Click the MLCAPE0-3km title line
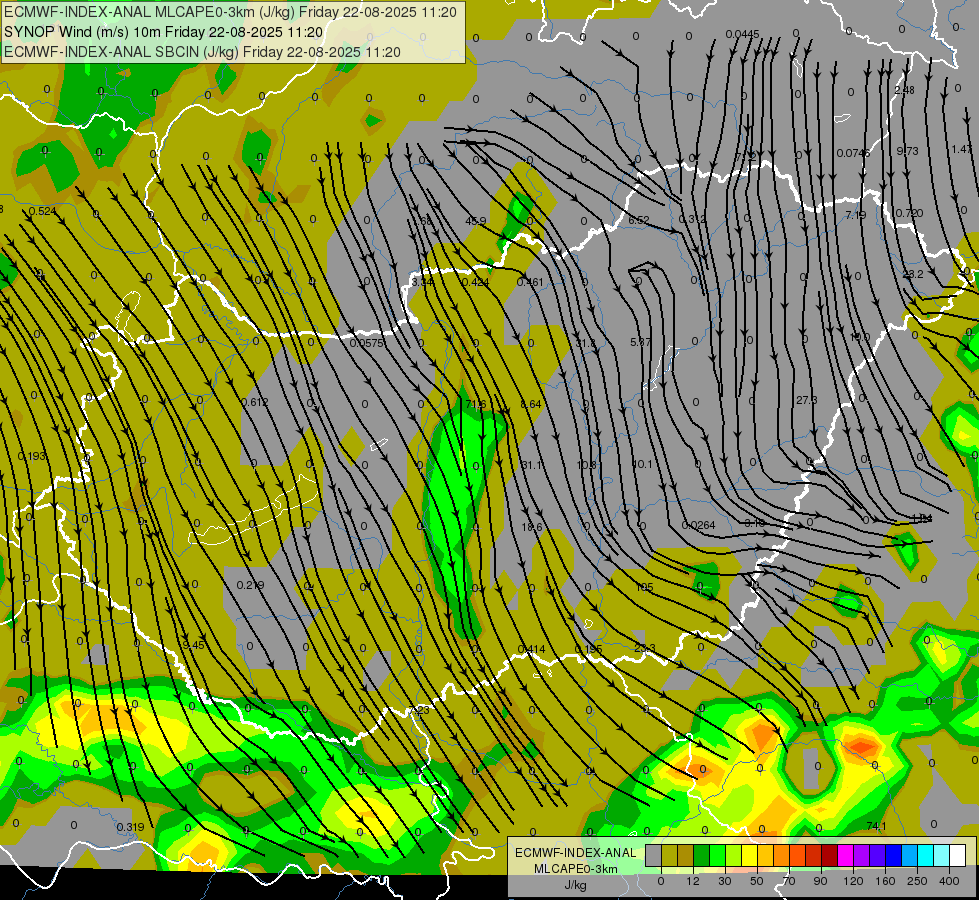Screen dimensions: 979x900 coord(230,12)
